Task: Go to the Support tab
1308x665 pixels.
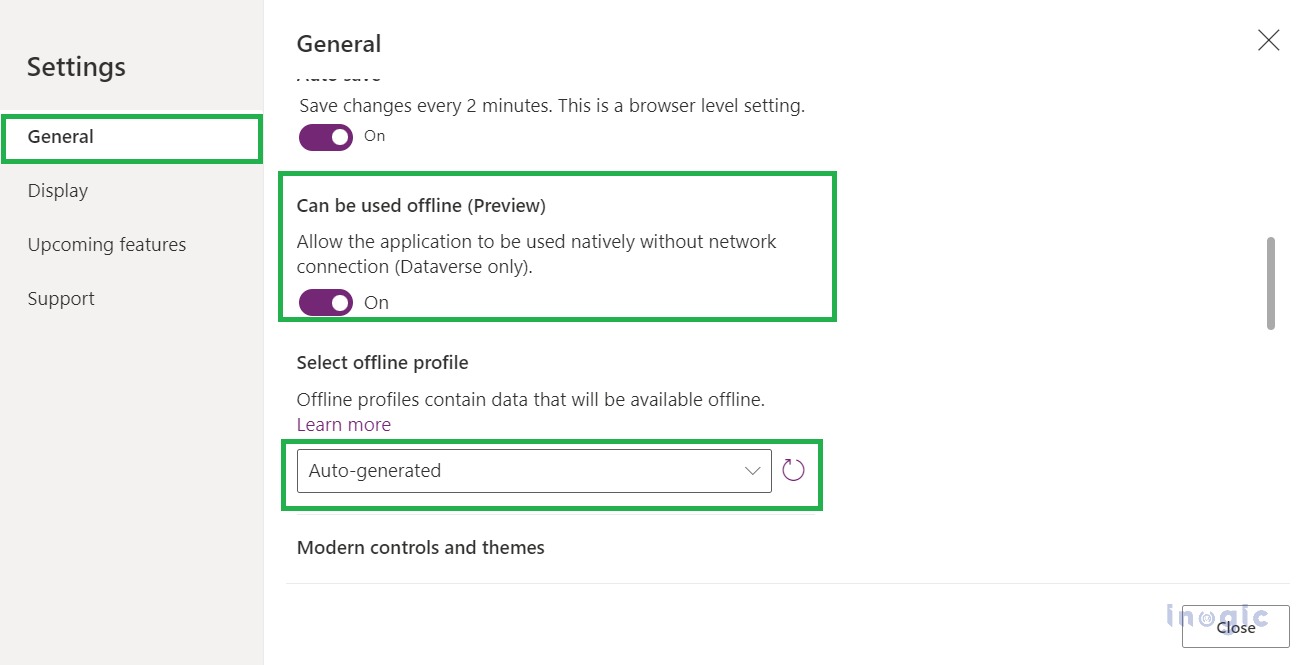Action: pos(61,299)
